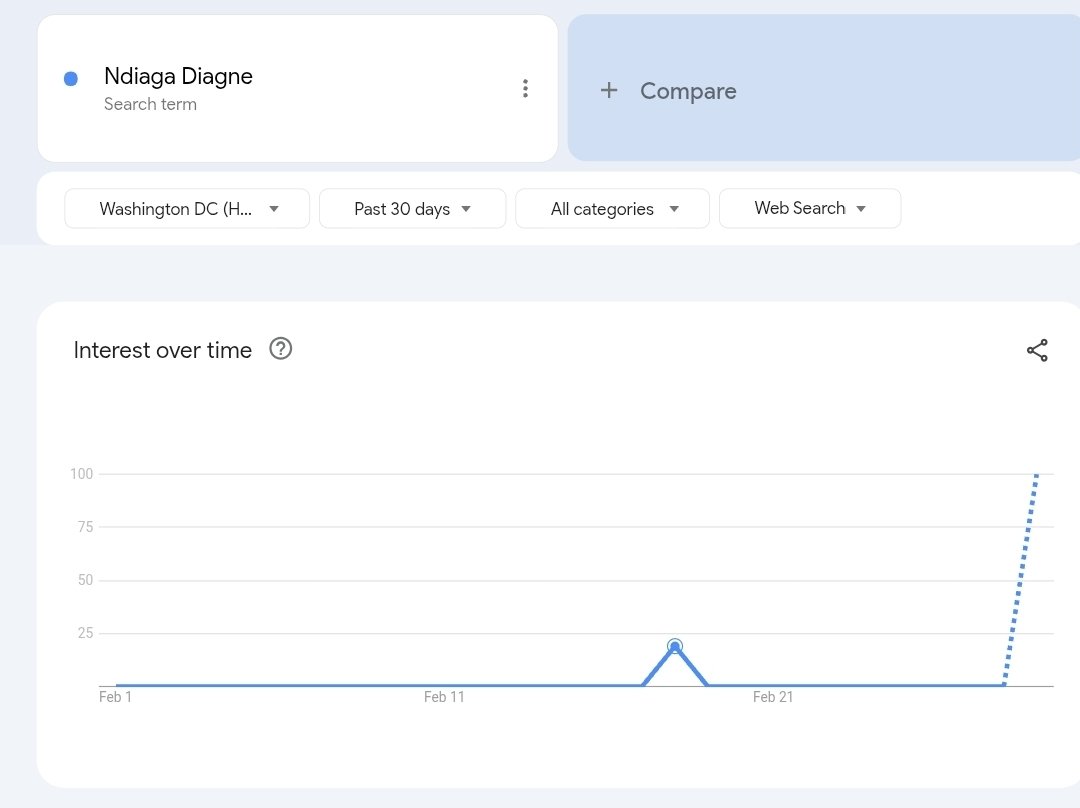Click the help icon next to Interest over time
The height and width of the screenshot is (808, 1080).
tap(280, 349)
